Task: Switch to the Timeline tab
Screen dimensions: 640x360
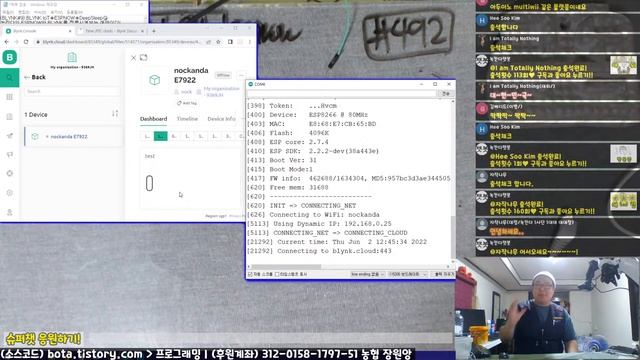Action: point(187,119)
